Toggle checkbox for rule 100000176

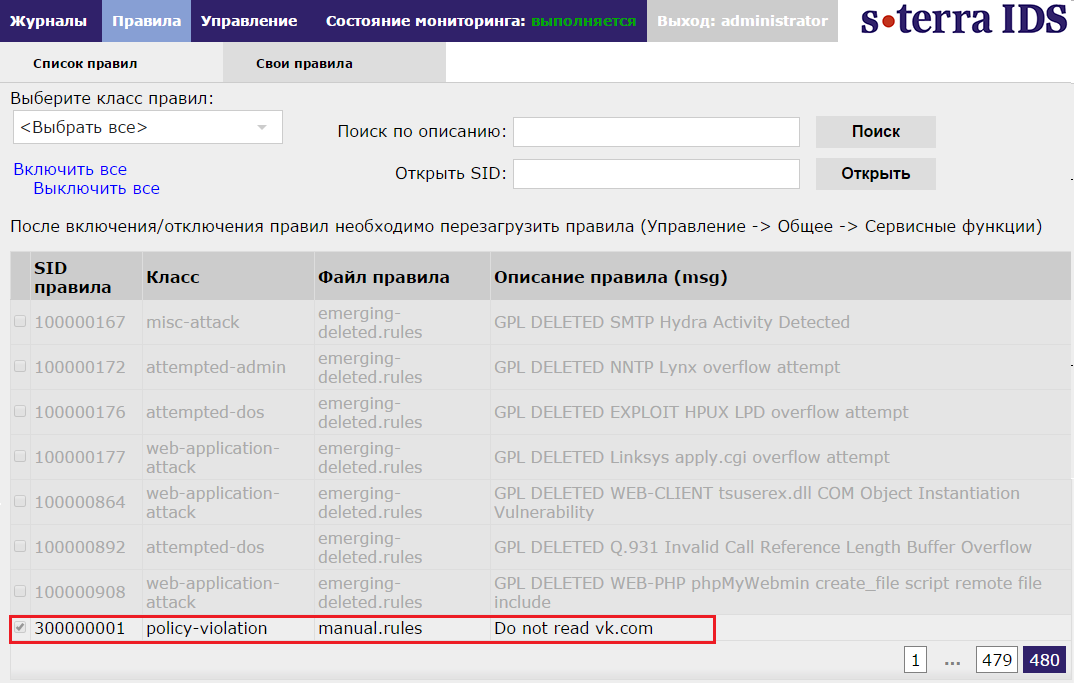coord(21,411)
